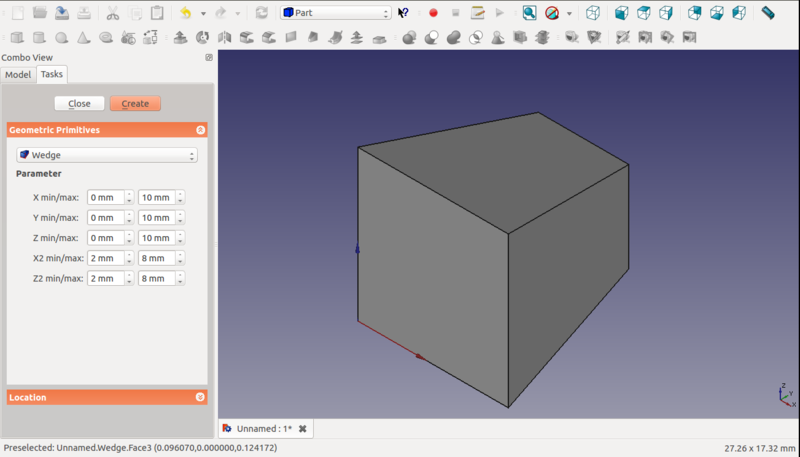This screenshot has height=457, width=800.
Task: Open the draw style dropdown arrow
Action: [x=569, y=14]
